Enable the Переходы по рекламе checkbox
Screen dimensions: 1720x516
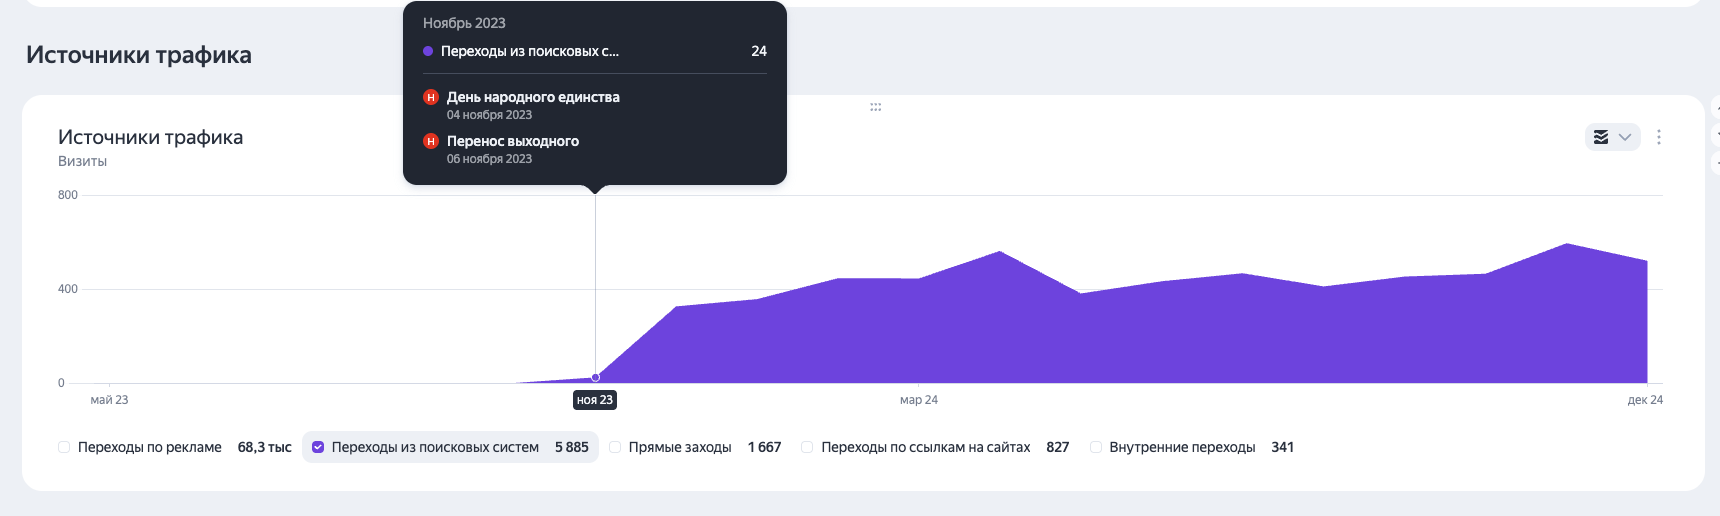click(x=64, y=447)
